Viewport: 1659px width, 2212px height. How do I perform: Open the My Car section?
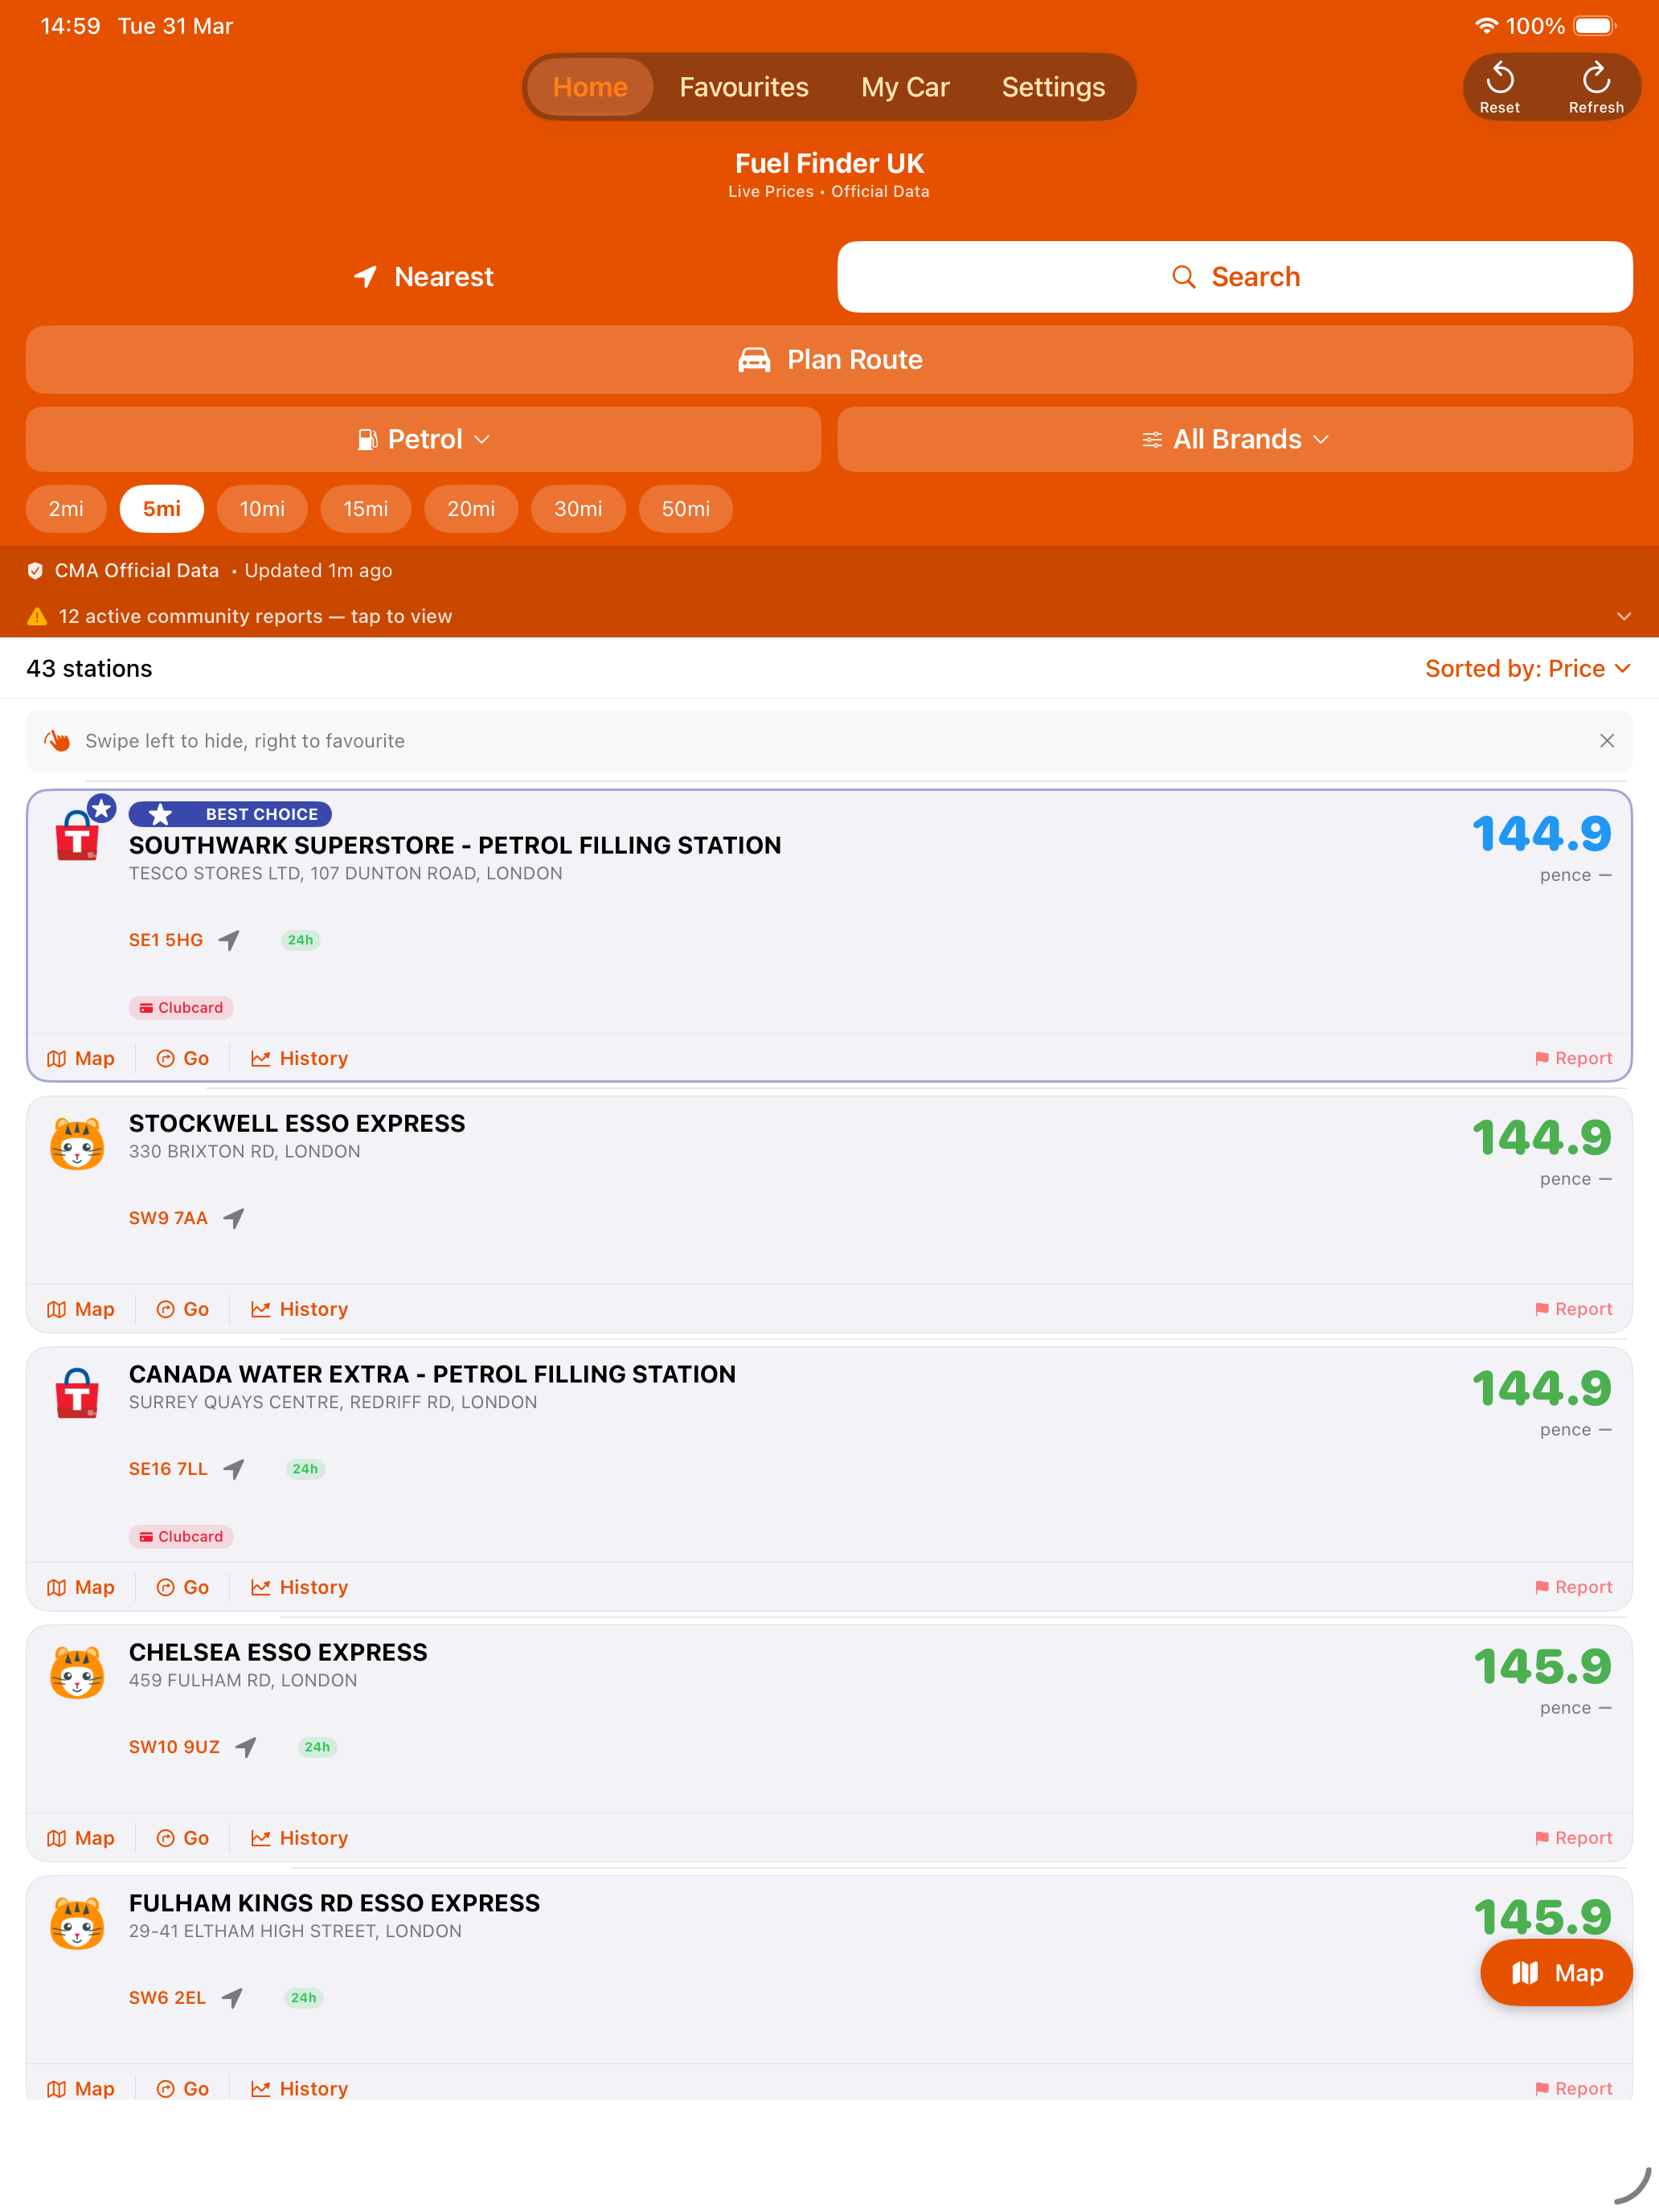905,86
